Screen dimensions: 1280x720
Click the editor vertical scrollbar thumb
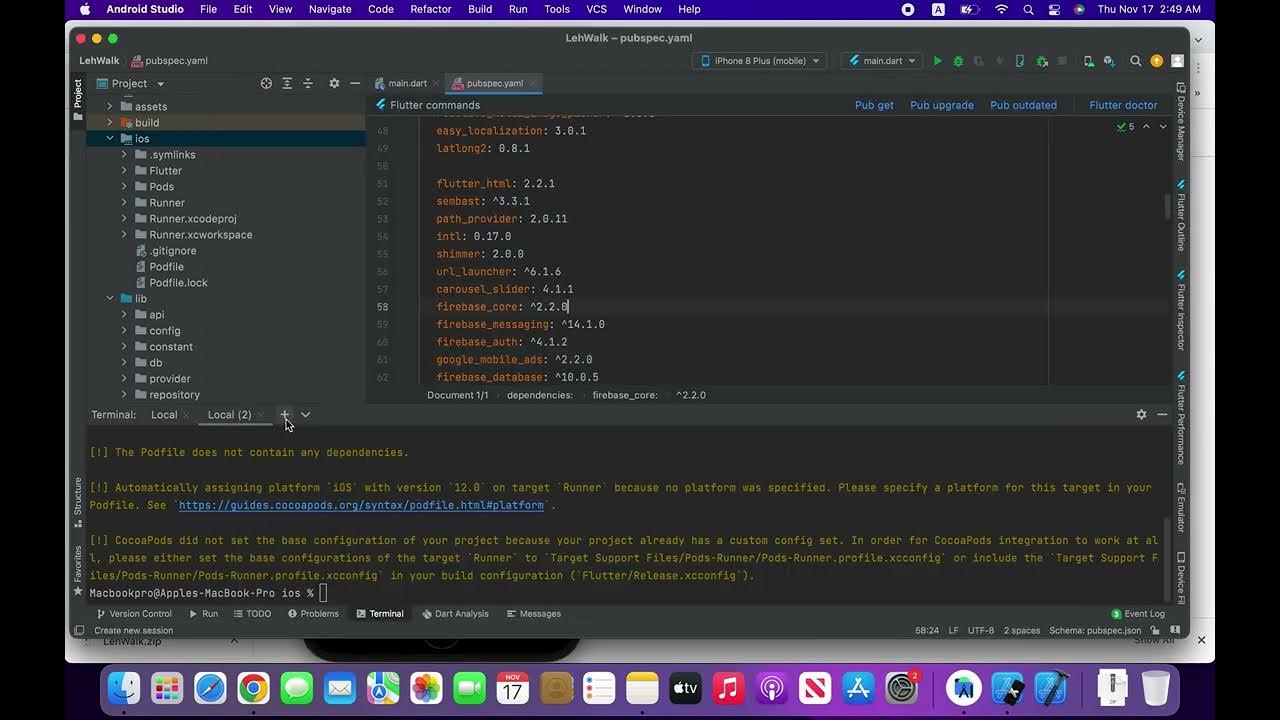pos(1167,207)
